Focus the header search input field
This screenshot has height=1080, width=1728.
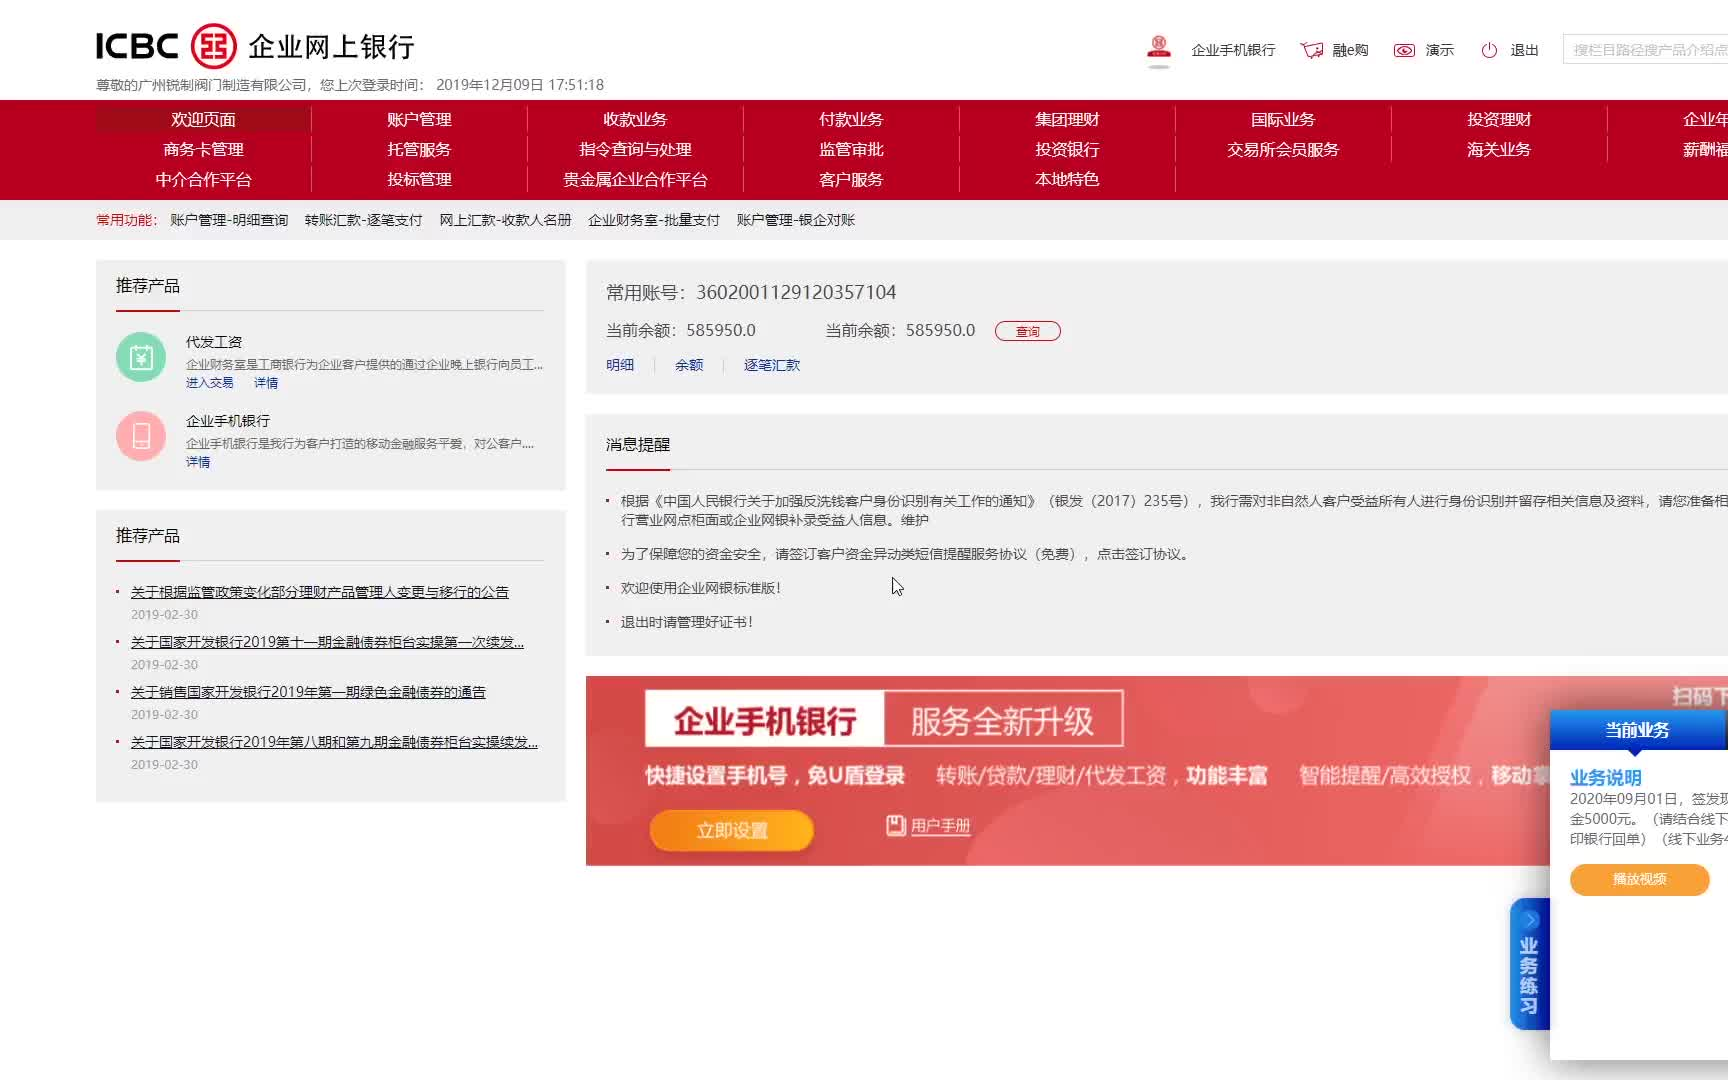(x=1646, y=49)
